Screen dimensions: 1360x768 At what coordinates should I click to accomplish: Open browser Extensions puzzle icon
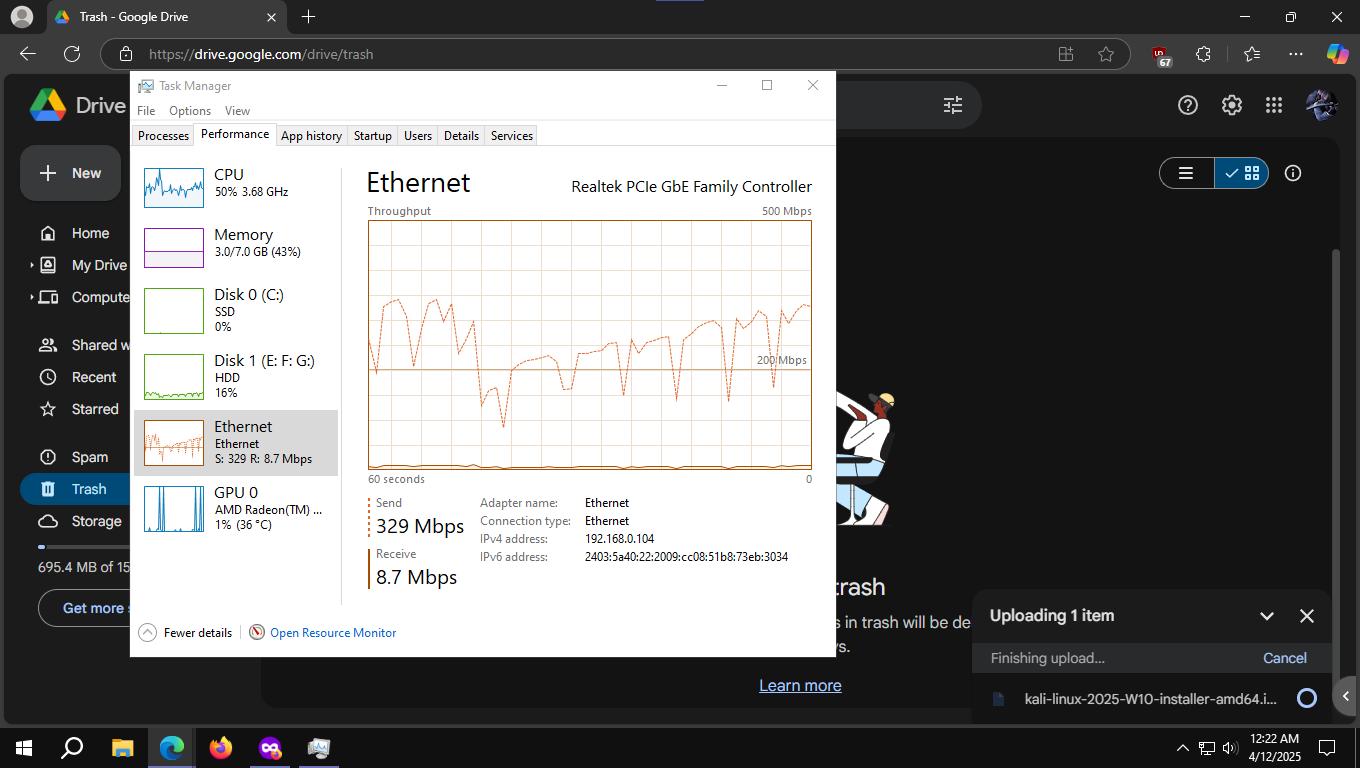[x=1204, y=54]
